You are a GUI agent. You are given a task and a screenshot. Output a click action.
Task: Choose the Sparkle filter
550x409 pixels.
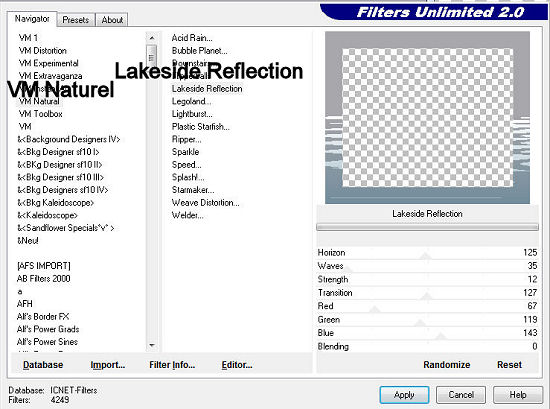[x=185, y=152]
